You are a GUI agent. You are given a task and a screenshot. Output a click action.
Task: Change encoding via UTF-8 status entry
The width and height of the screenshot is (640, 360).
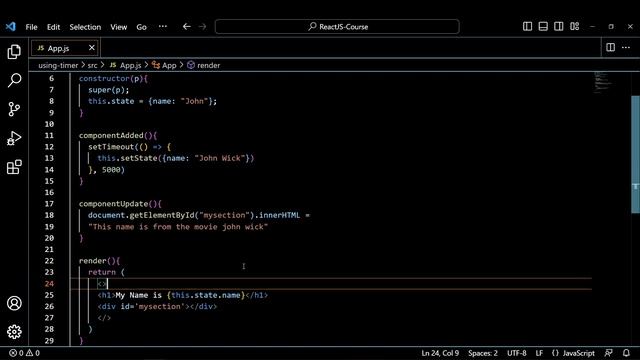click(x=516, y=353)
